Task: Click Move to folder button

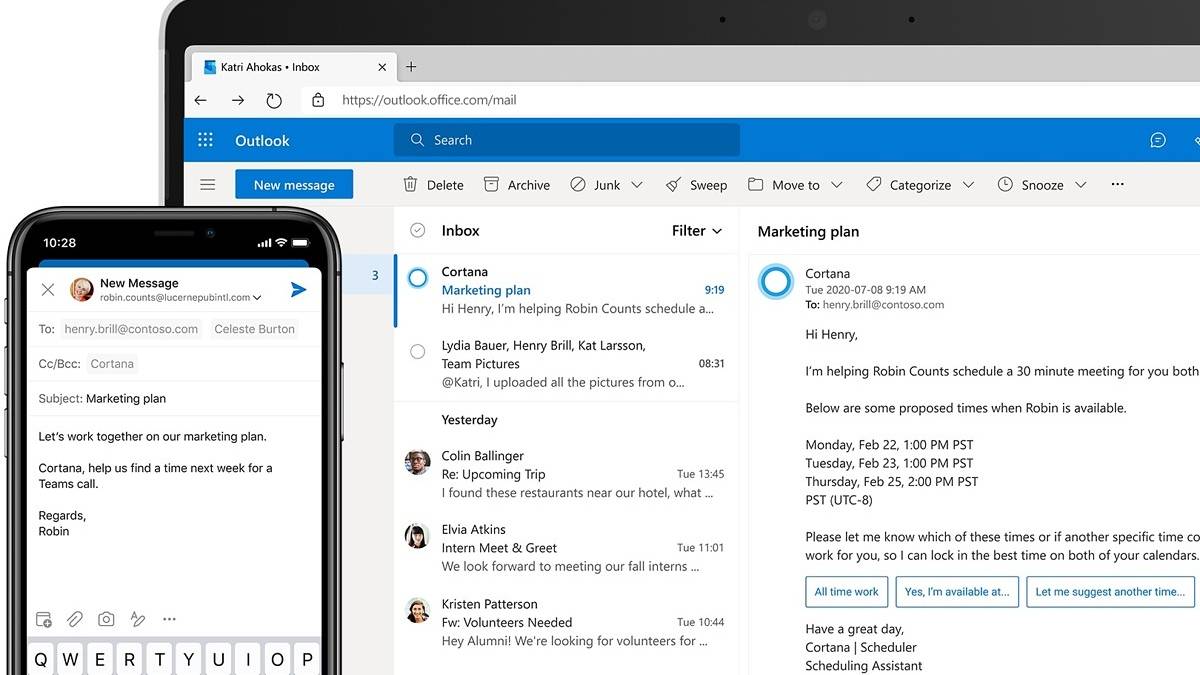Action: (784, 185)
